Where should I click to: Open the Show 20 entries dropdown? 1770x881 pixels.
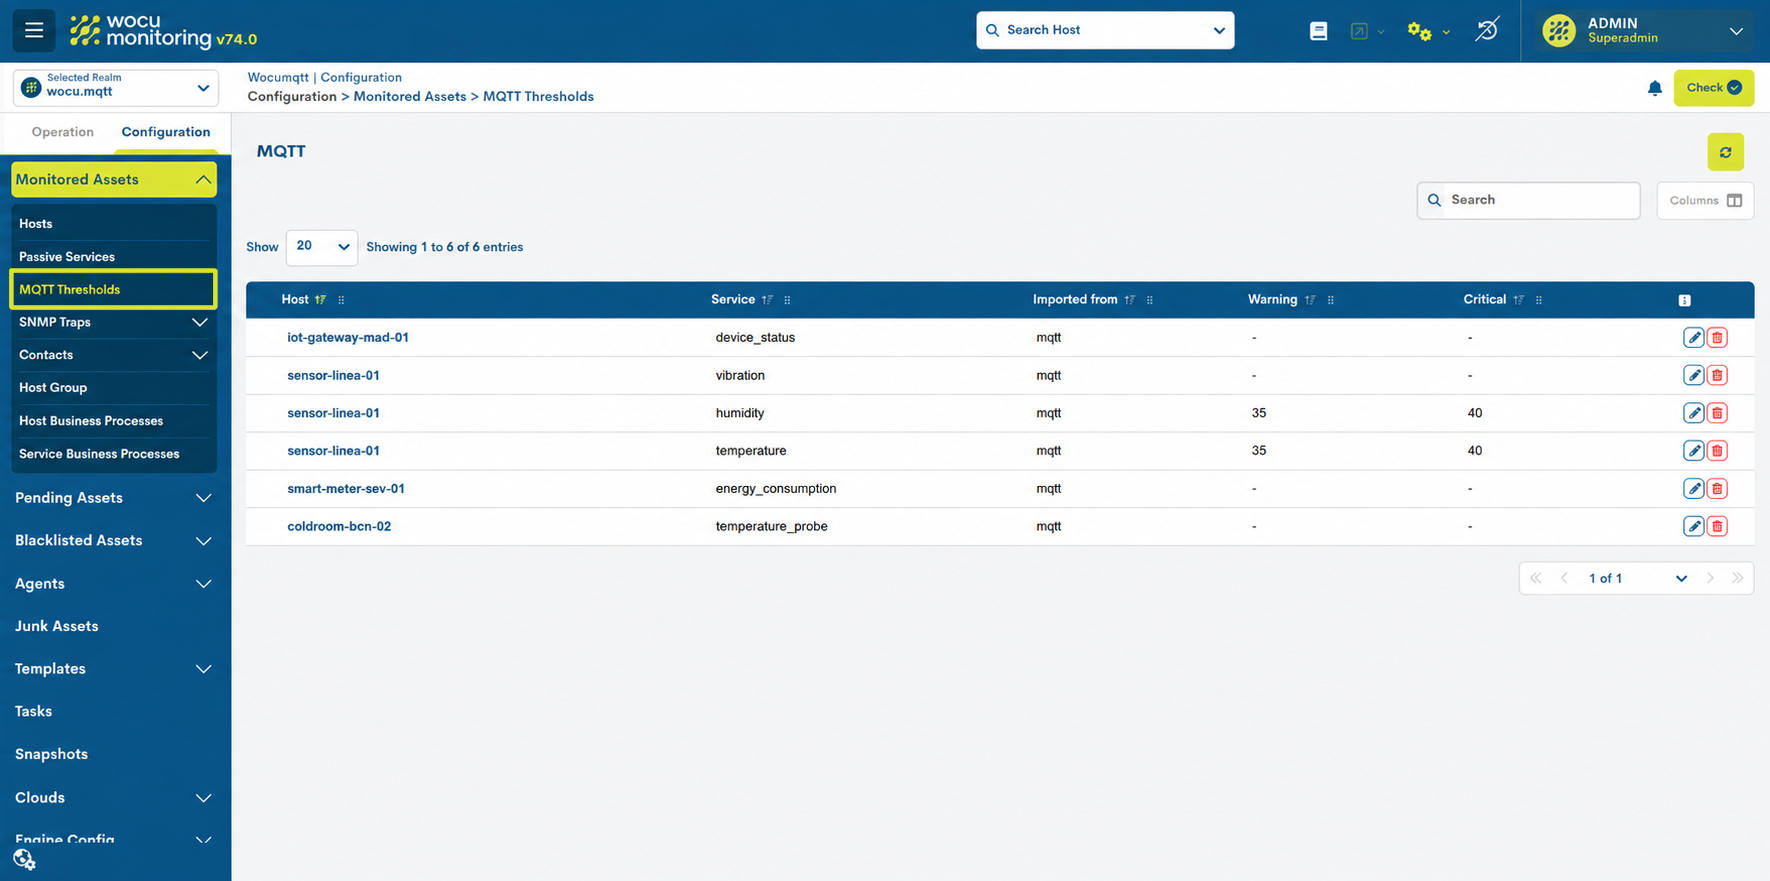[321, 247]
